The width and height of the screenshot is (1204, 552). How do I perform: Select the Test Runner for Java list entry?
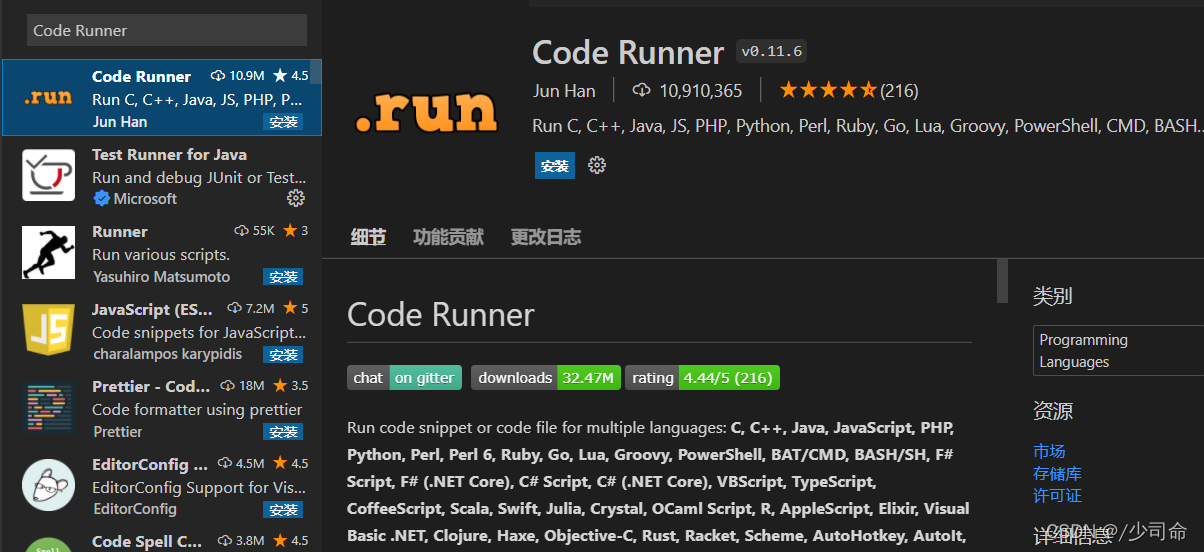[161, 175]
